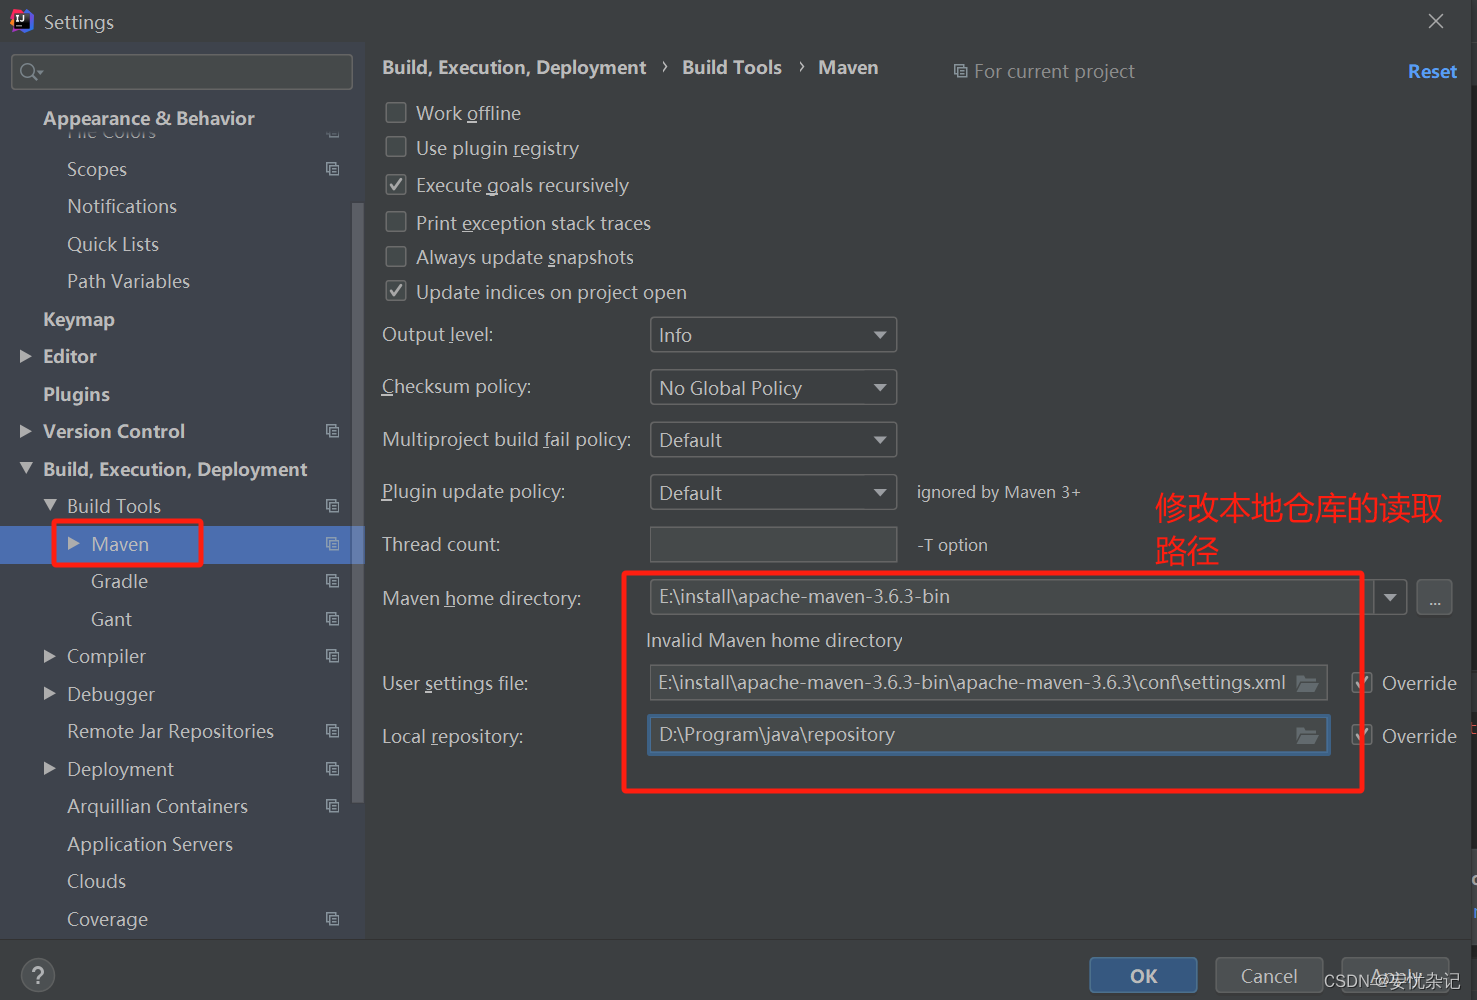Open Keymap settings

pos(79,320)
